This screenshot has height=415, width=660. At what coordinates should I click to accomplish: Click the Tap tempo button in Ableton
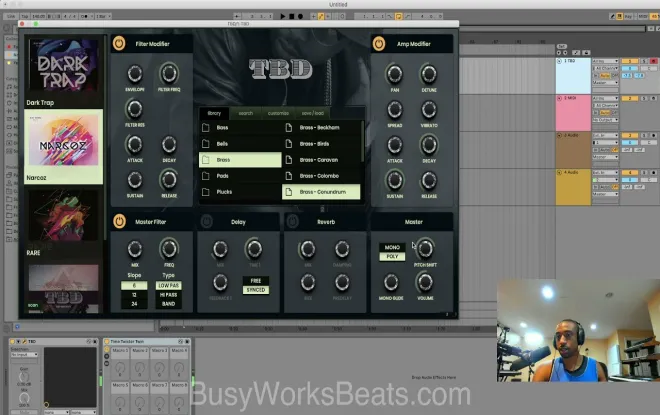(x=25, y=16)
